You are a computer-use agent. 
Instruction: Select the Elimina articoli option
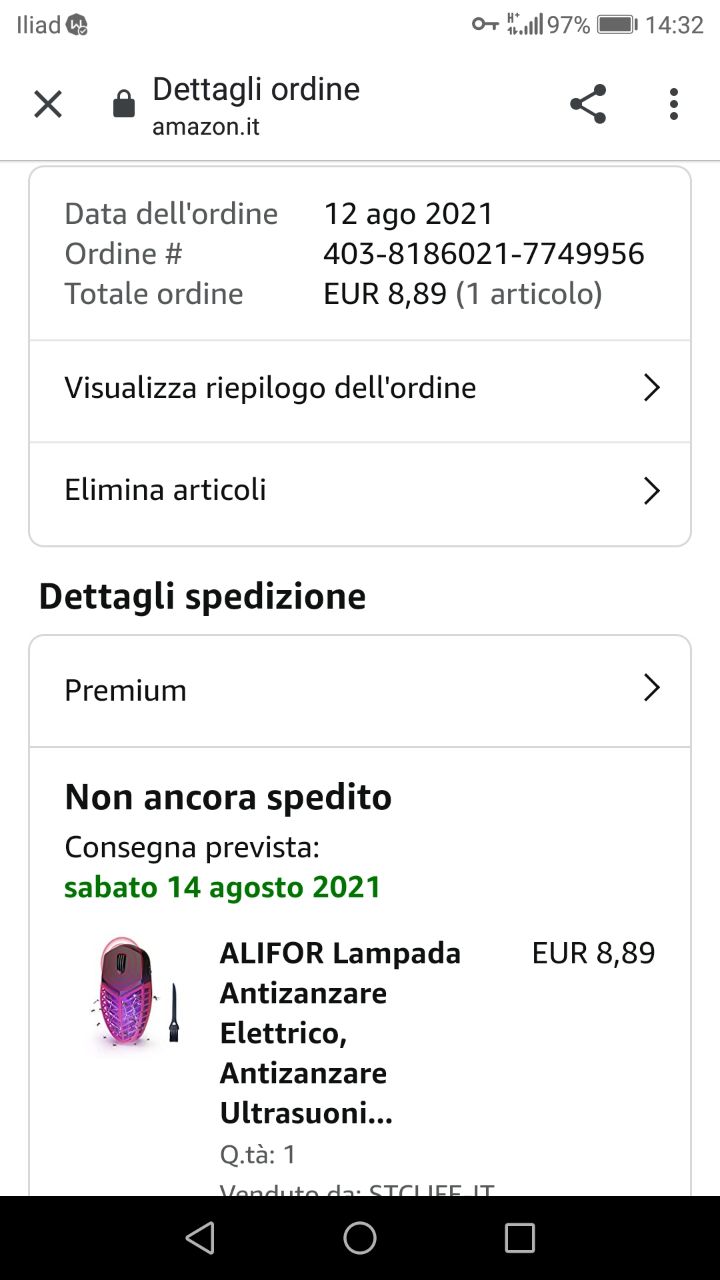166,490
